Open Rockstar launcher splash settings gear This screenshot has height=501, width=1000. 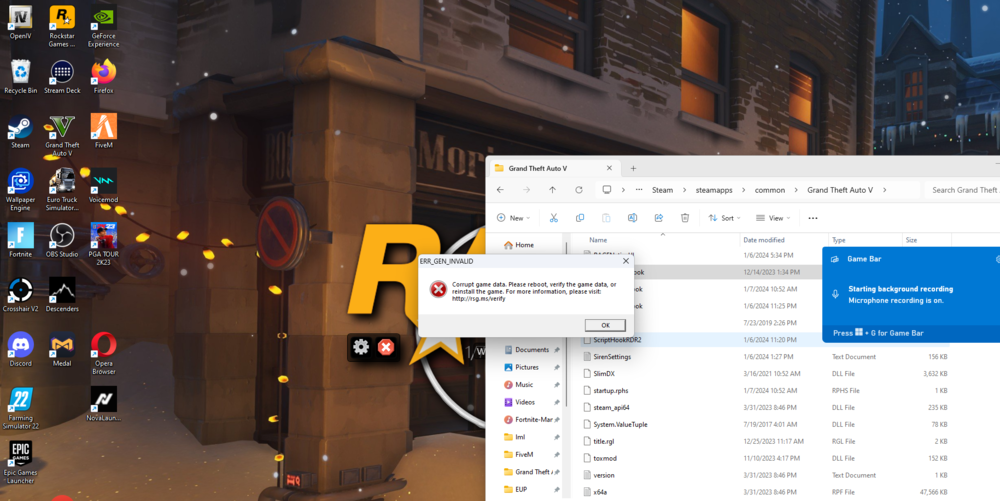click(x=361, y=347)
